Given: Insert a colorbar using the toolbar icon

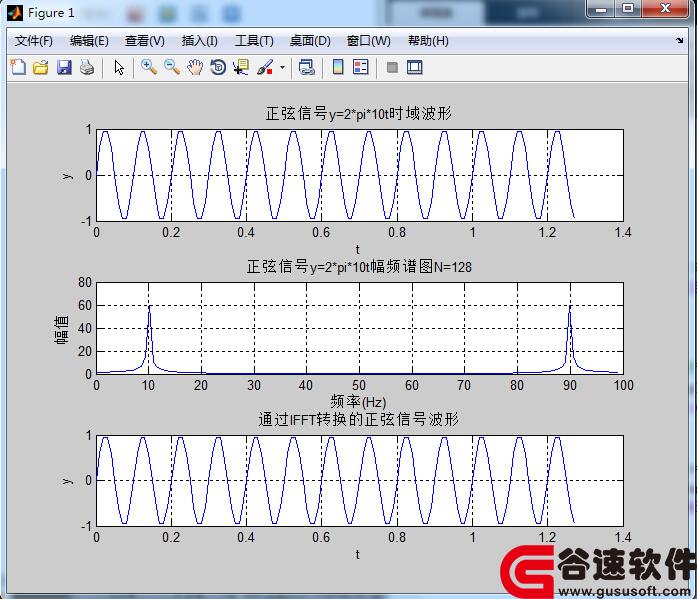Looking at the screenshot, I should [x=338, y=68].
